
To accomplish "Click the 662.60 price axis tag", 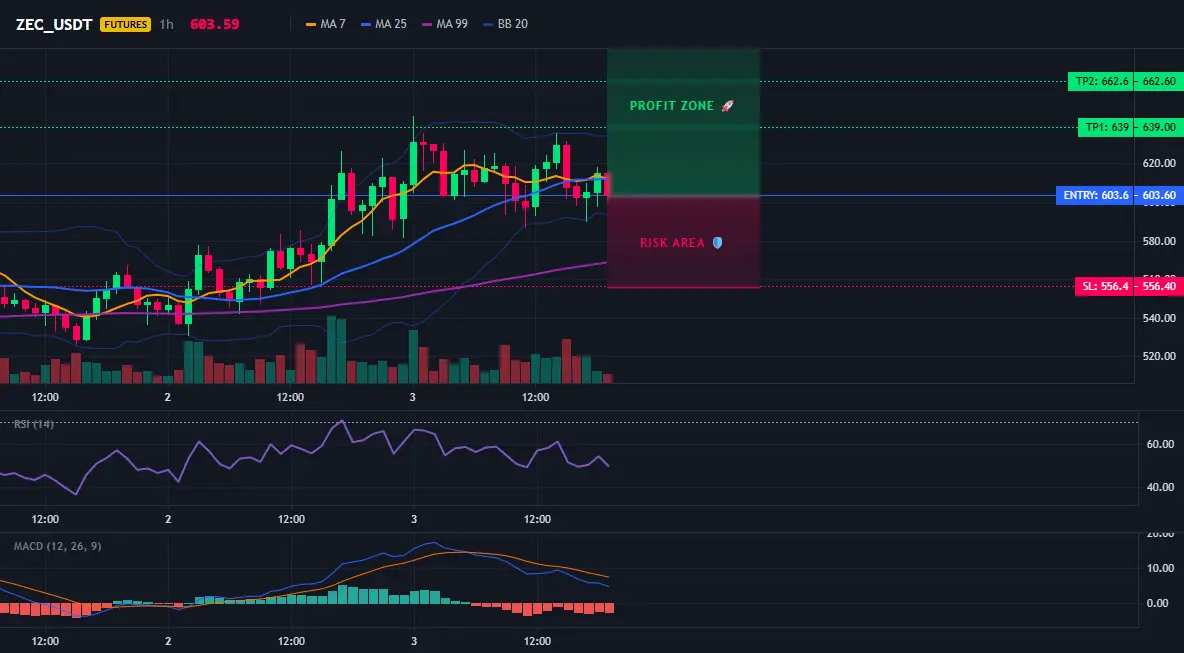I will (x=1159, y=82).
